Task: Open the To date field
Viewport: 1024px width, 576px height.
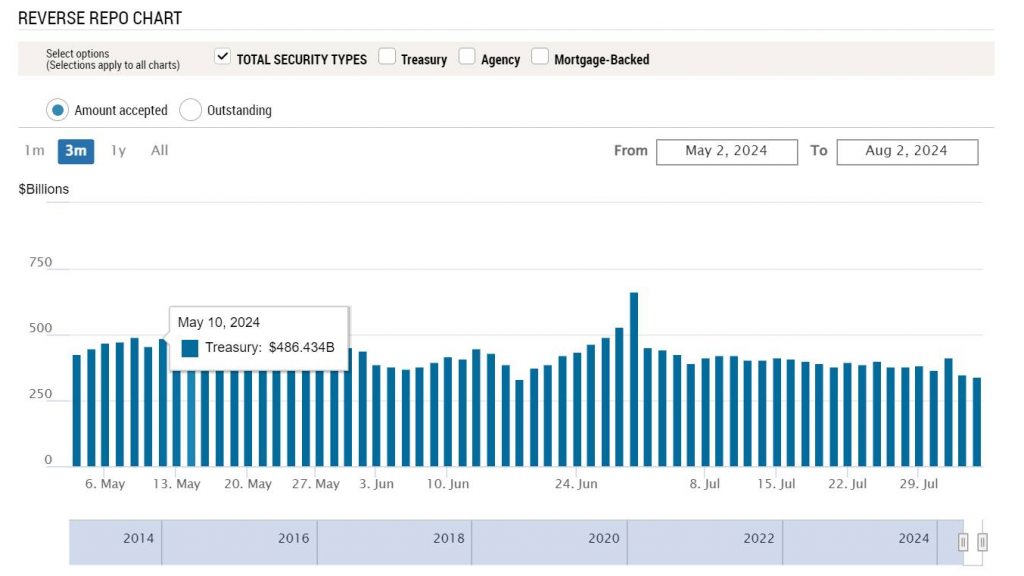Action: coord(906,151)
